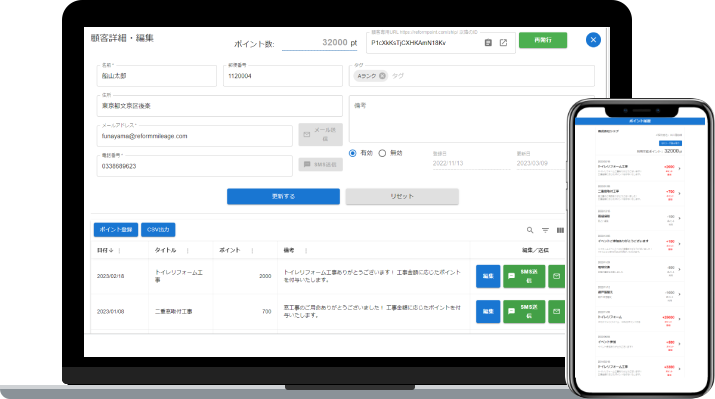Click the grey メール送信 button
The width and height of the screenshot is (715, 399).
pyautogui.click(x=321, y=135)
